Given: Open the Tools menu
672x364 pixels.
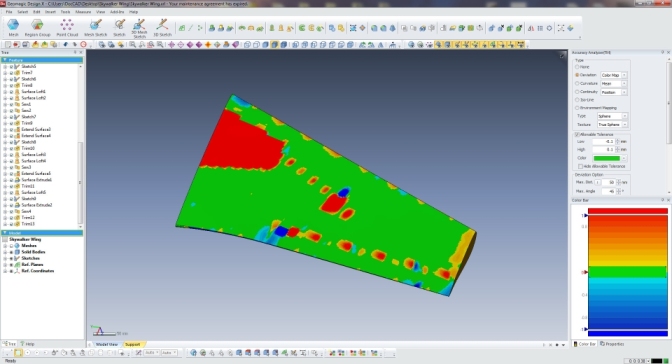Looking at the screenshot, I should click(65, 12).
